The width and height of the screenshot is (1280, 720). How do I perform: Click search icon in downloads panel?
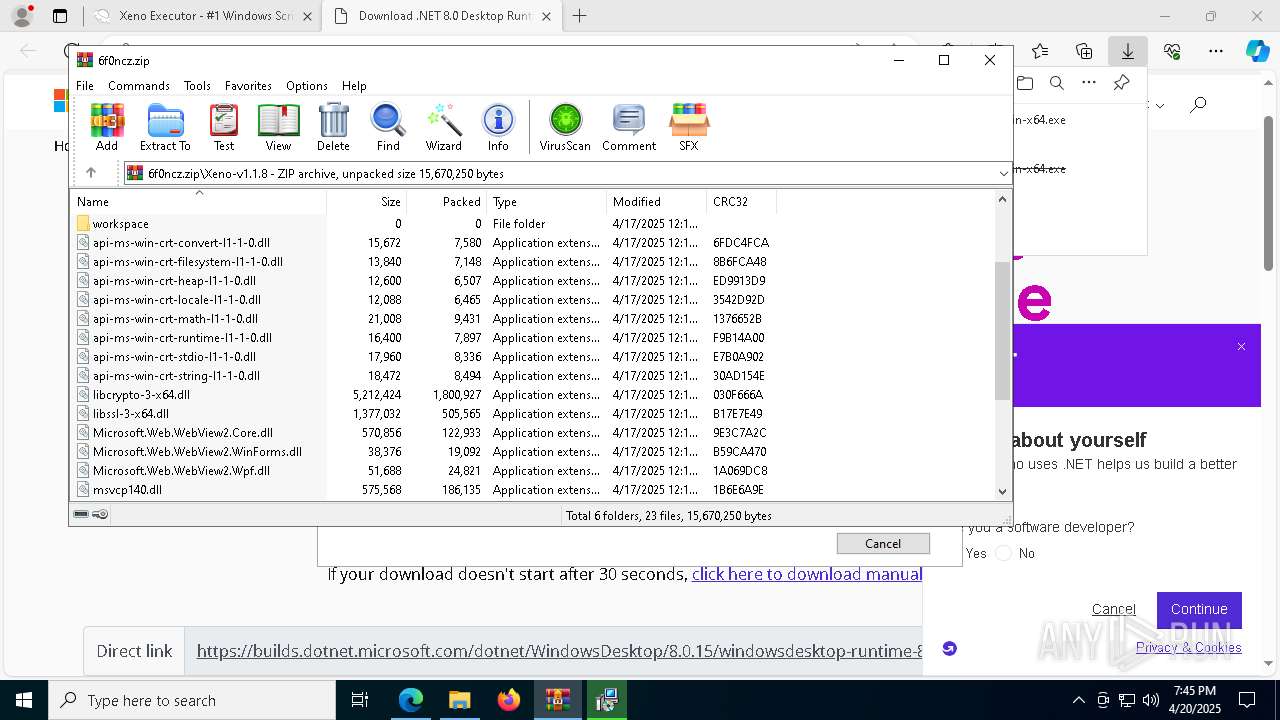(1057, 83)
